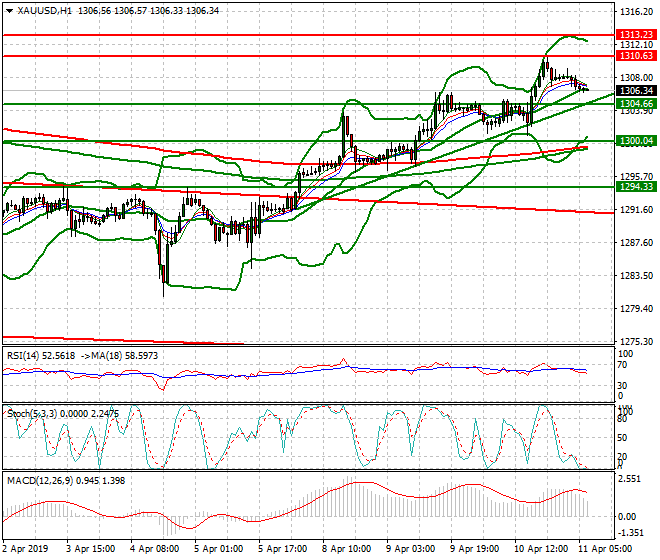The image size is (660, 560).
Task: Click the RSI scale value 70
Action: (623, 365)
